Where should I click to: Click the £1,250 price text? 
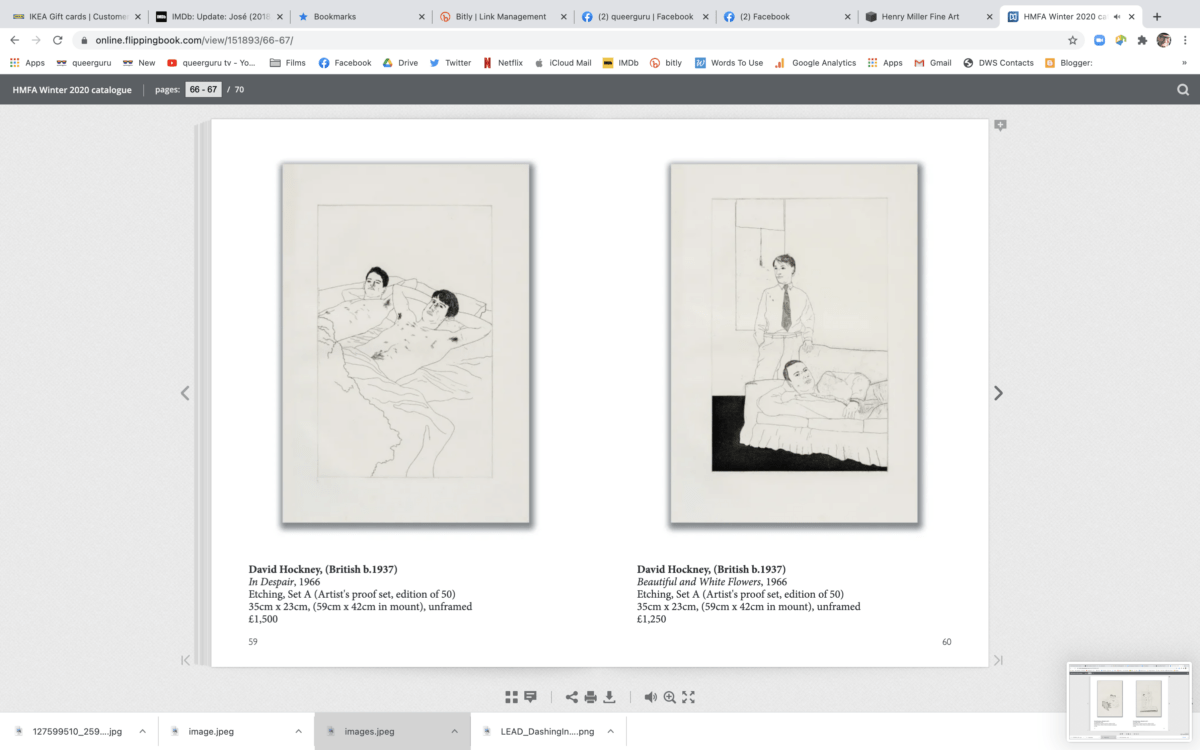click(x=652, y=619)
